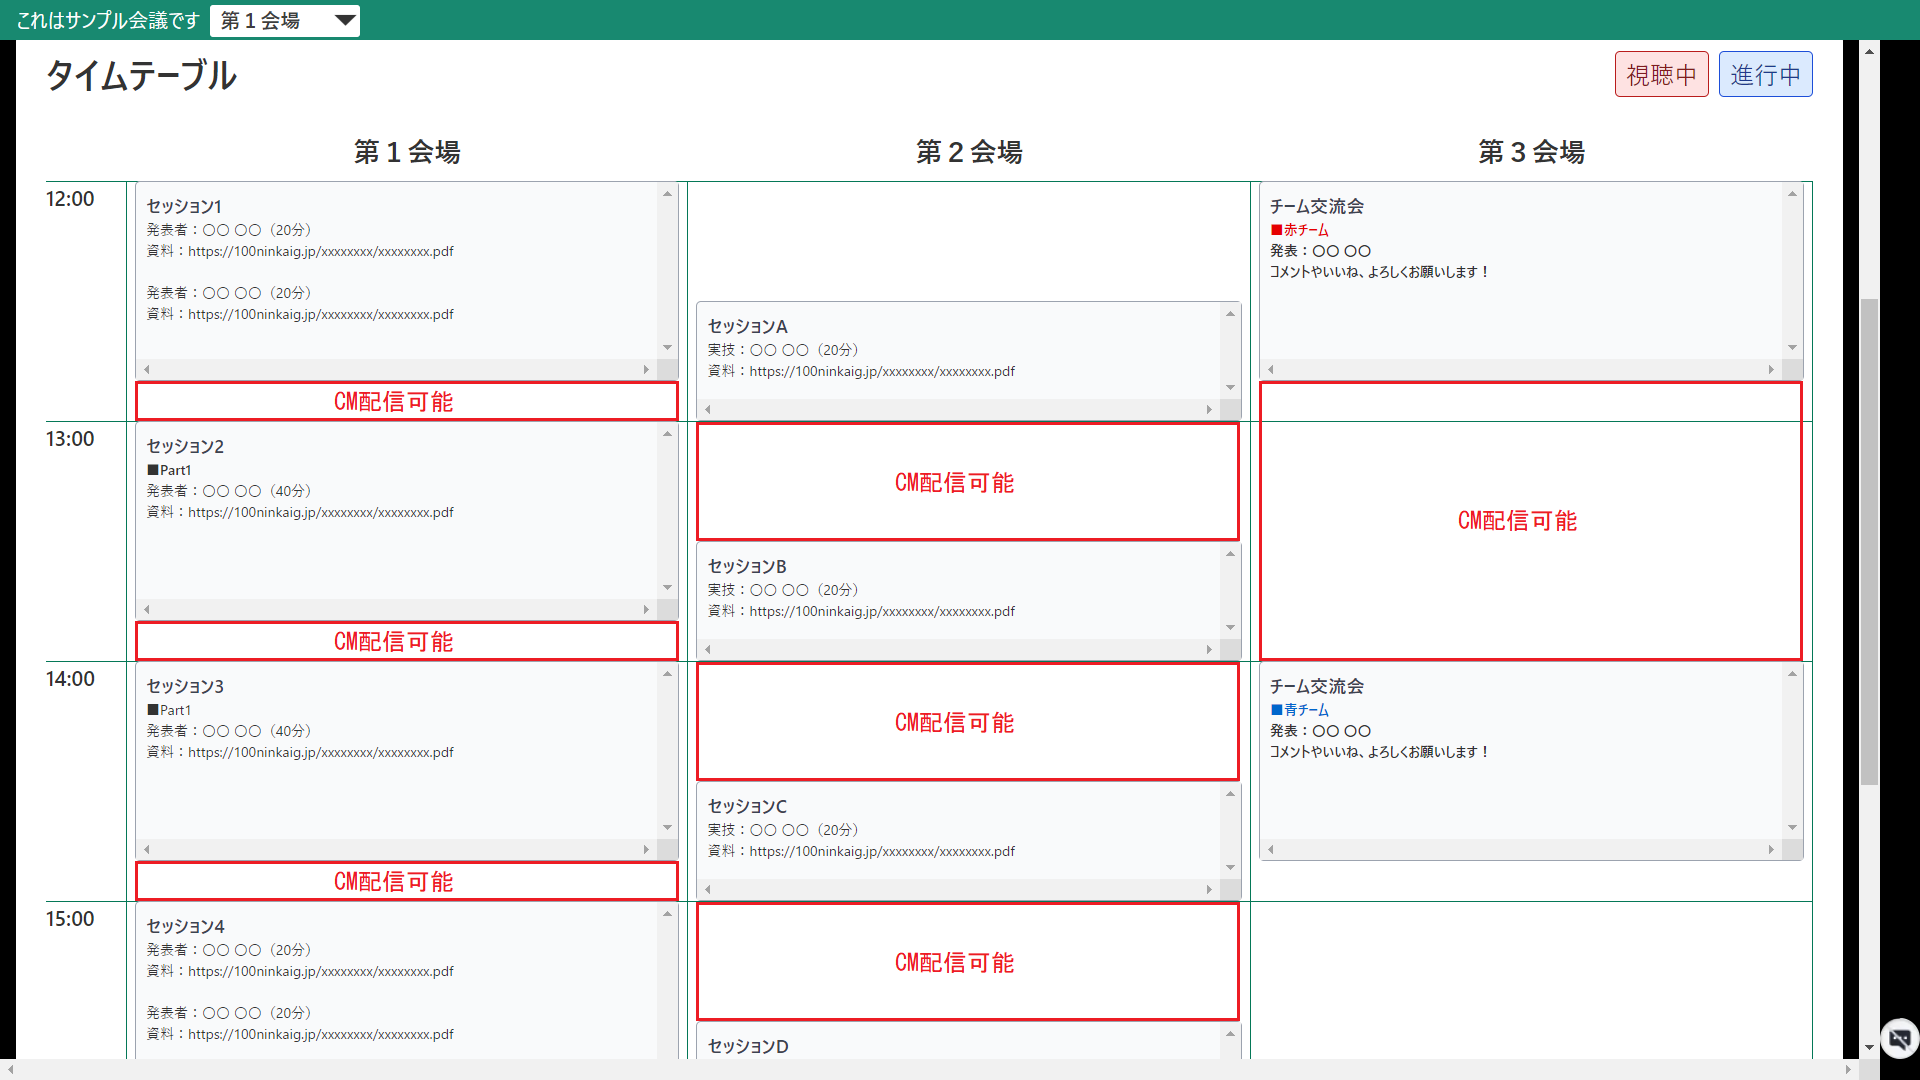Click the main vertical page scrollbar thumb
The image size is (1920, 1080).
(x=1869, y=540)
